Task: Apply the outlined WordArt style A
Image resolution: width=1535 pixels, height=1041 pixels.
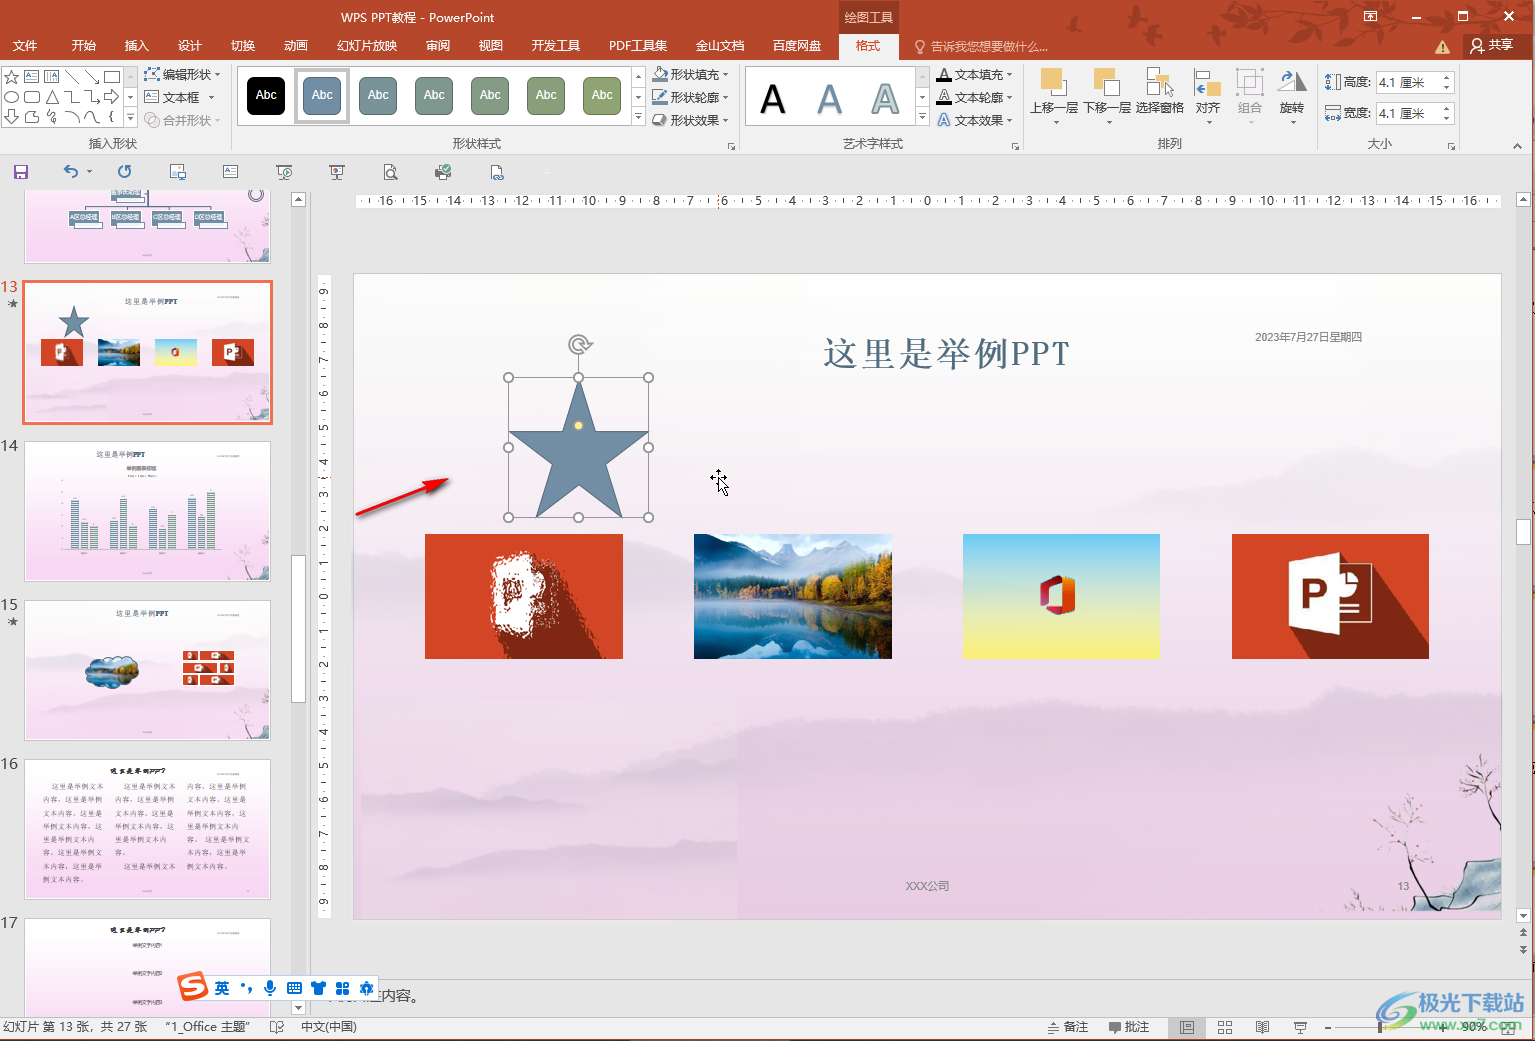Action: pyautogui.click(x=885, y=99)
